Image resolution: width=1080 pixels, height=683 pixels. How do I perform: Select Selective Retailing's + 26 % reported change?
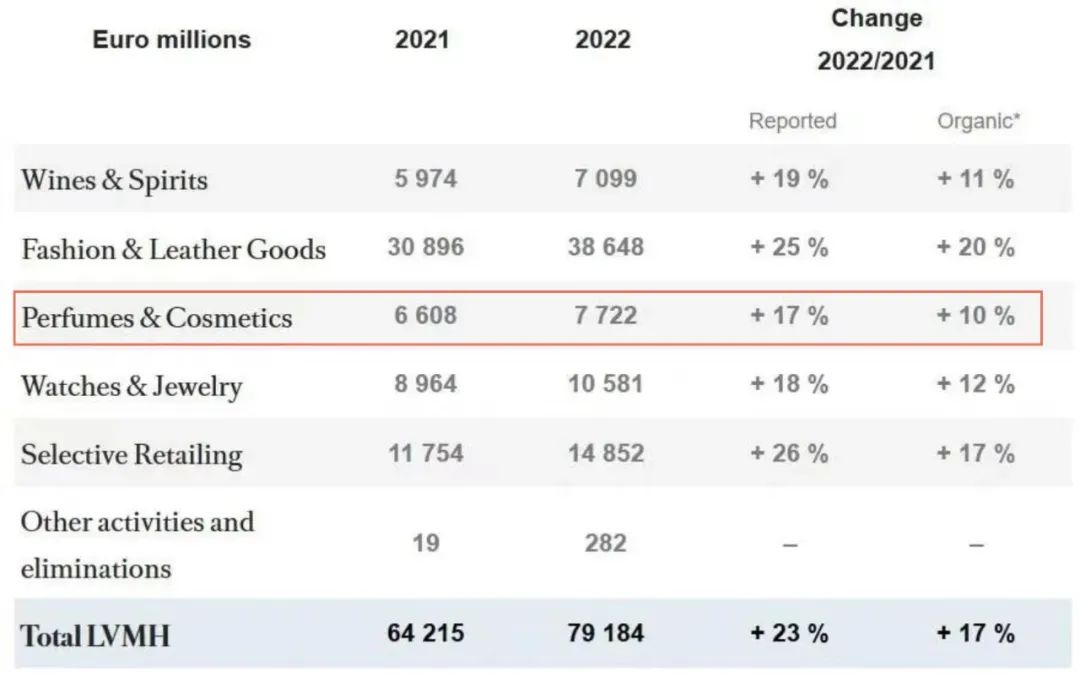click(789, 453)
